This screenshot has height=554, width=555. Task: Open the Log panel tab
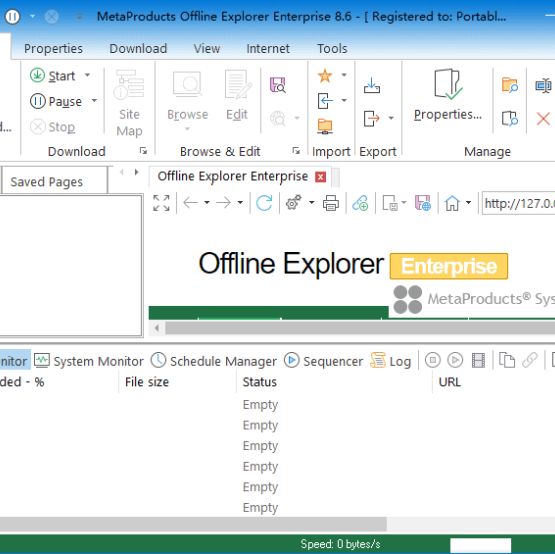coord(390,361)
